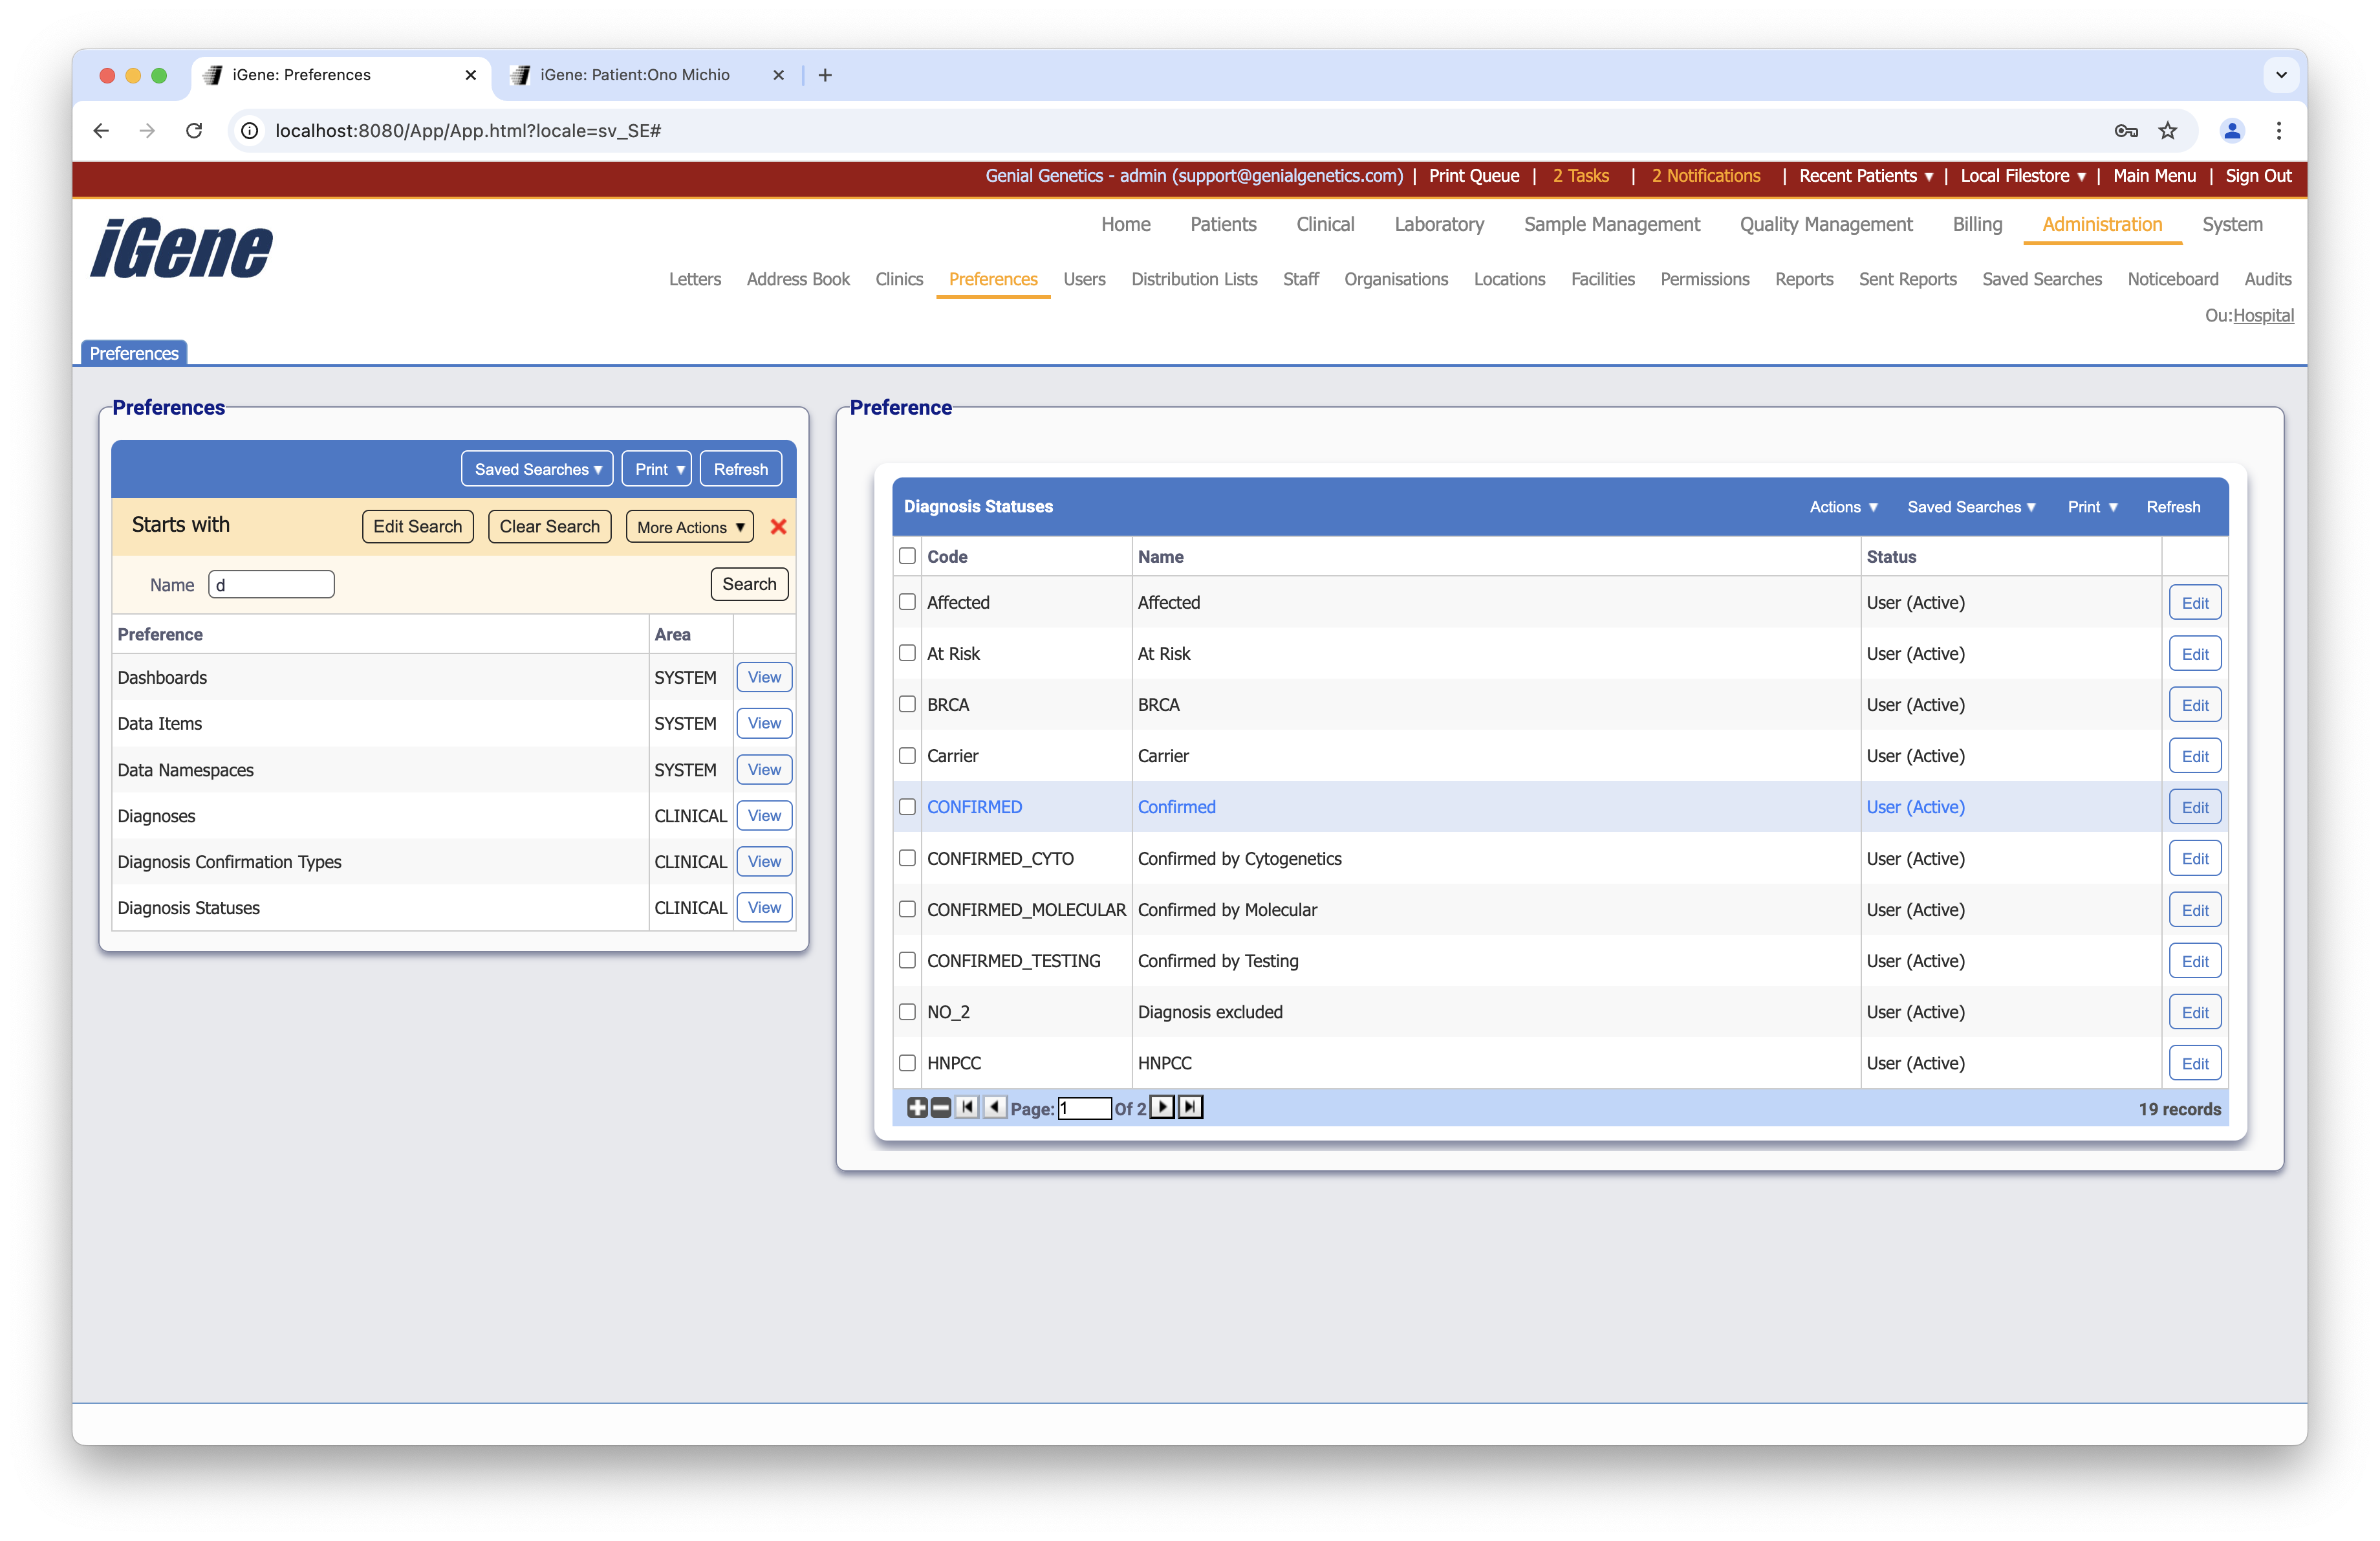
Task: Click Edit for the HNPCC status
Action: tap(2194, 1063)
